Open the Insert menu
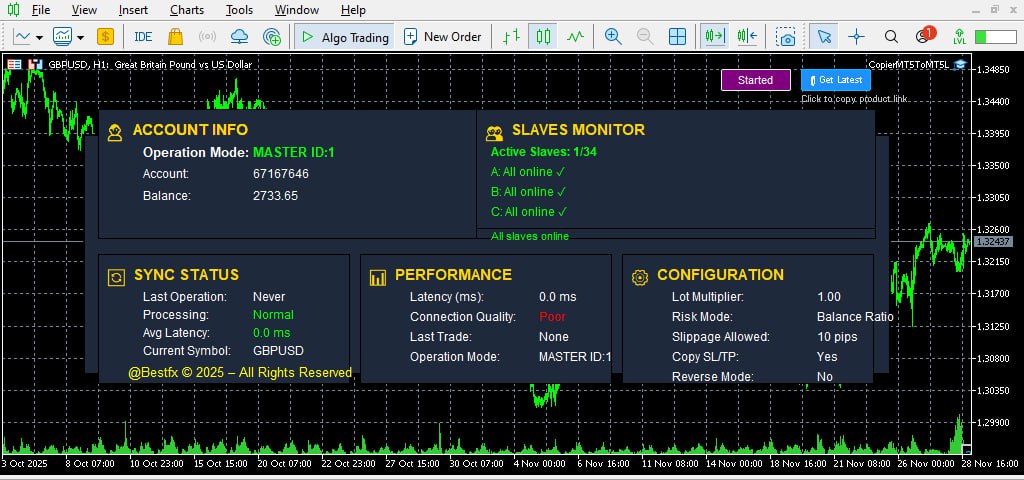1024x480 pixels. click(133, 10)
